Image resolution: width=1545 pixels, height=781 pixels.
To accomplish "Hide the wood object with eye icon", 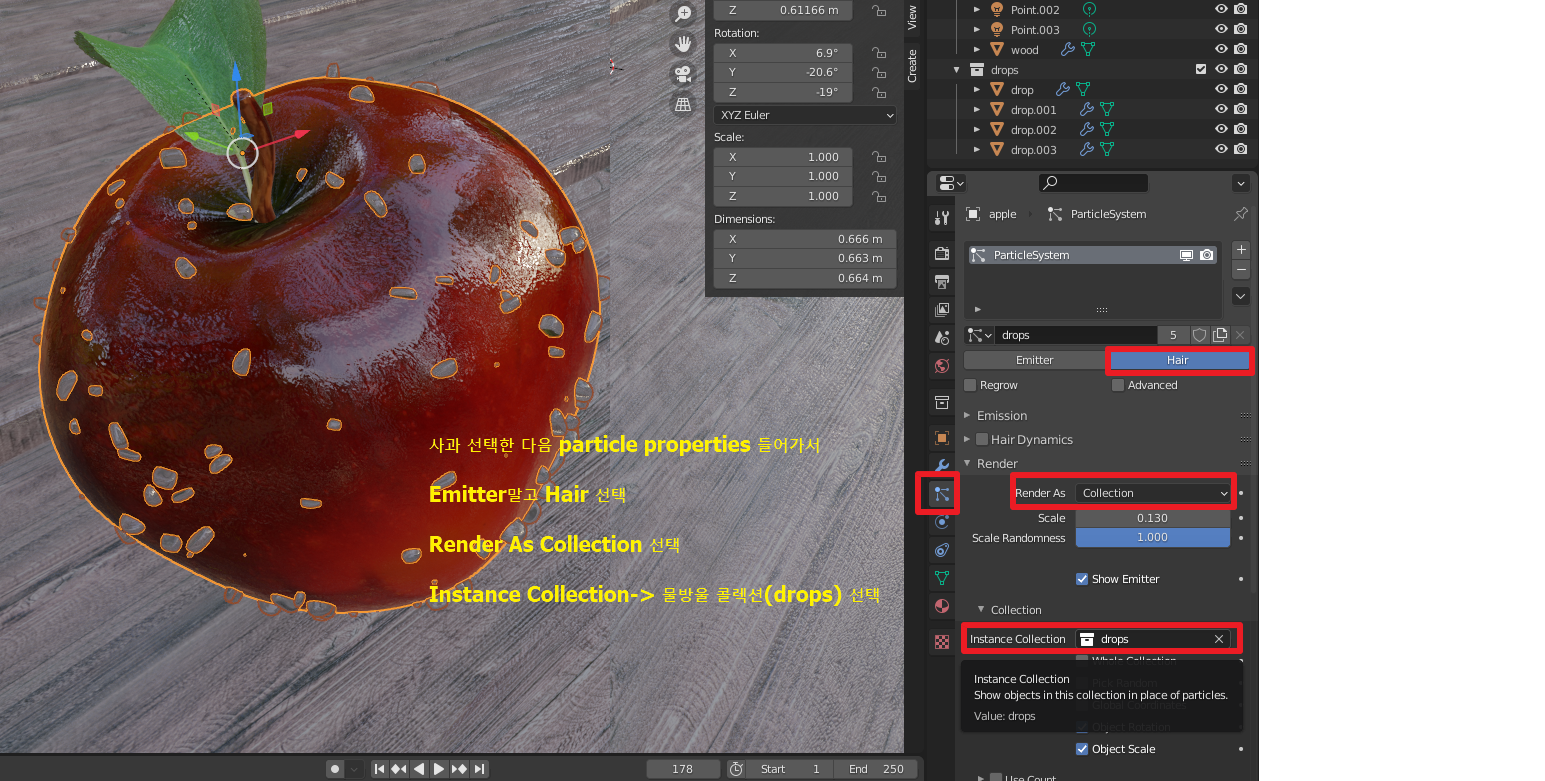I will click(x=1221, y=49).
